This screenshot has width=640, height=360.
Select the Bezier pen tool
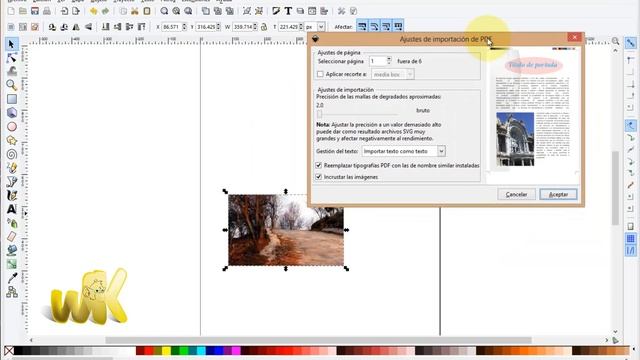[11, 182]
